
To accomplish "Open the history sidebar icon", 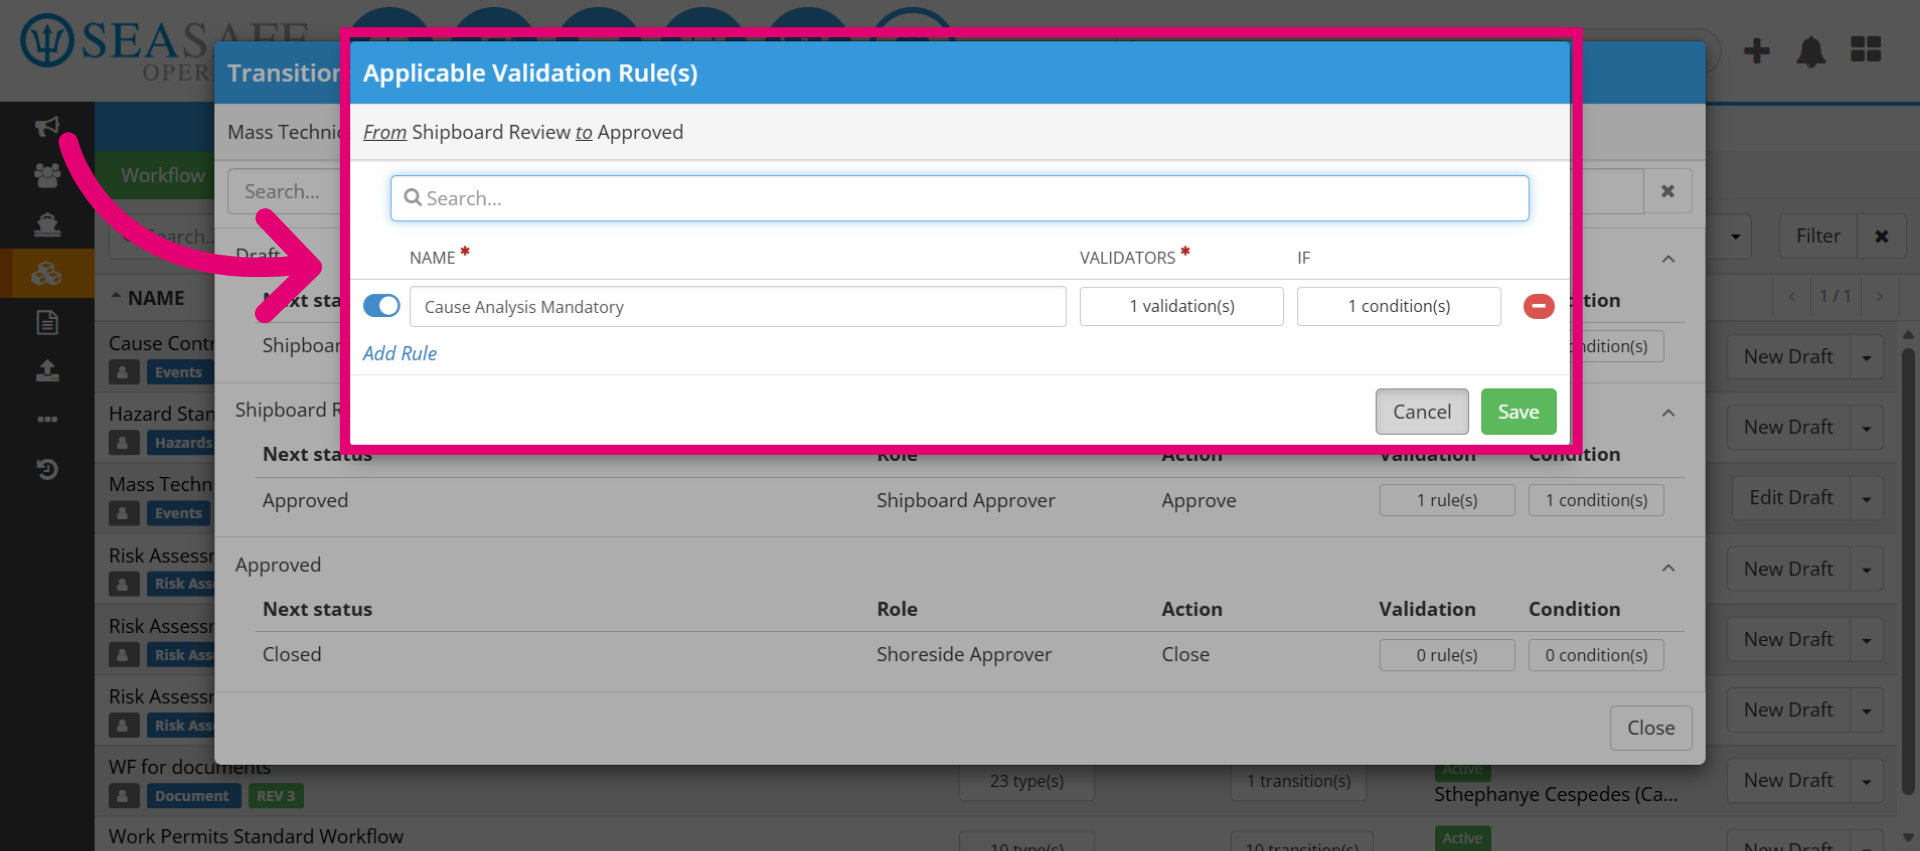I will click(x=47, y=468).
